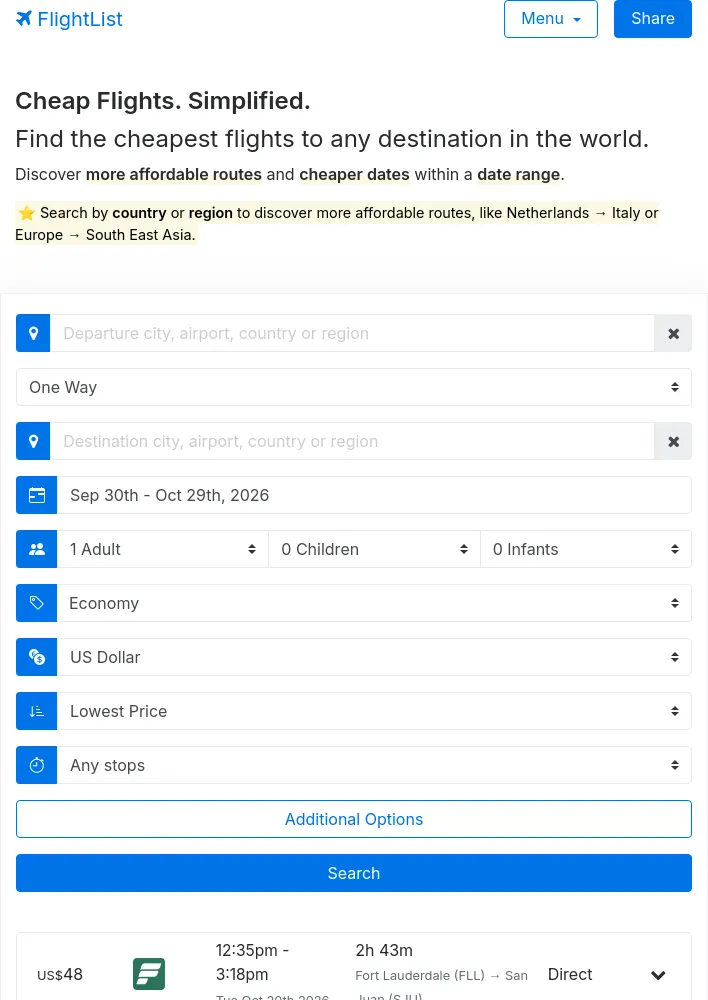This screenshot has height=1000, width=708.
Task: Click the destination location pin icon
Action: point(33,441)
